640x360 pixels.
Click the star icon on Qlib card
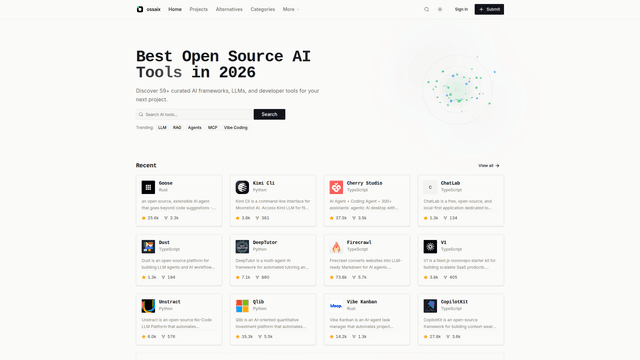pos(238,337)
